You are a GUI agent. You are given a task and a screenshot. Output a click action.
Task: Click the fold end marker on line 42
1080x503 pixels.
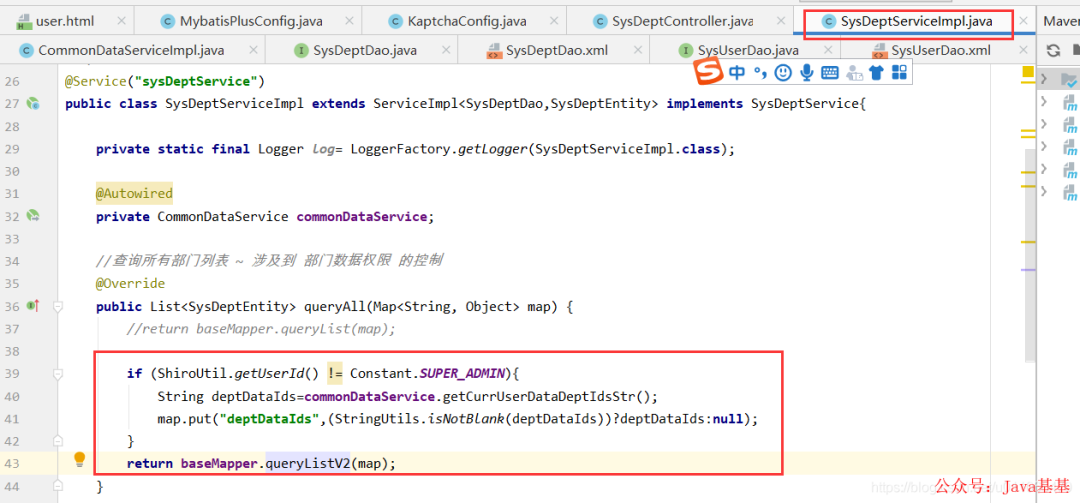(59, 440)
